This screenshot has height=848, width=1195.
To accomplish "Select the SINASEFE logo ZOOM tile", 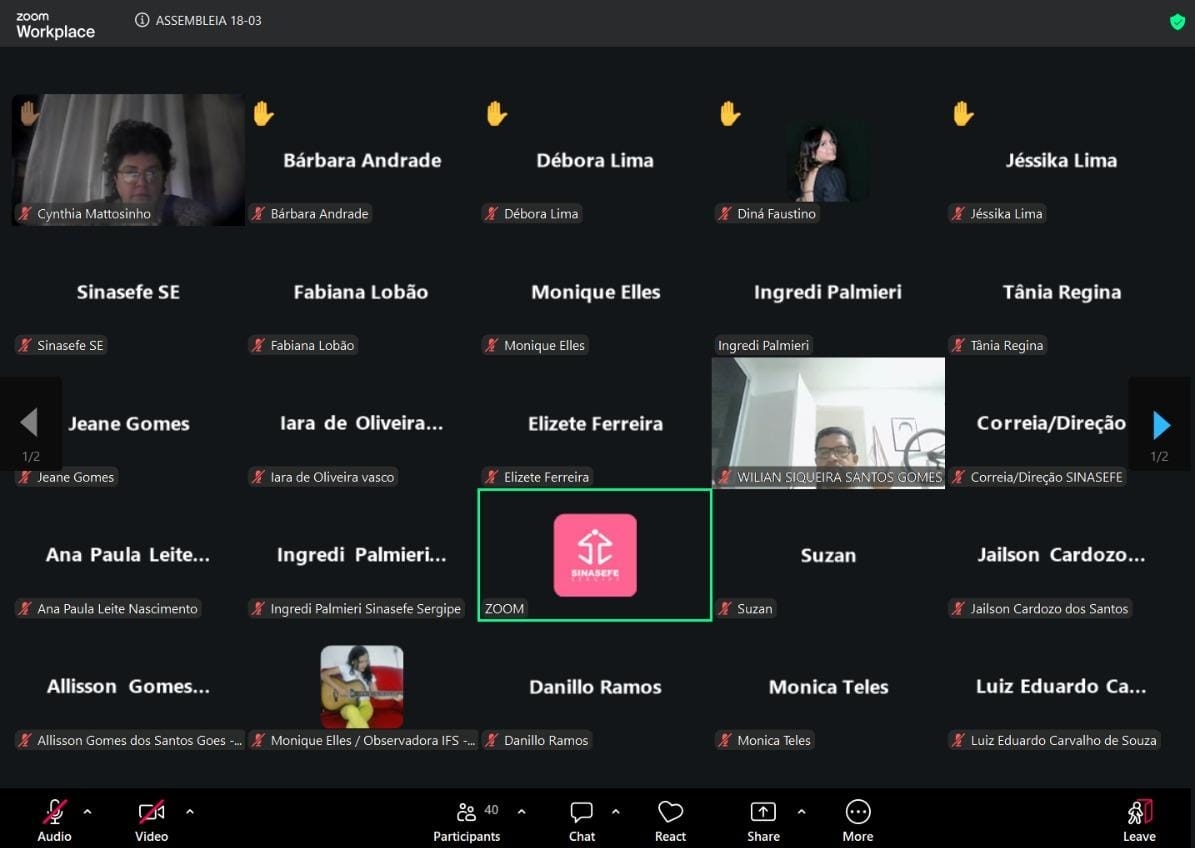I will (595, 555).
